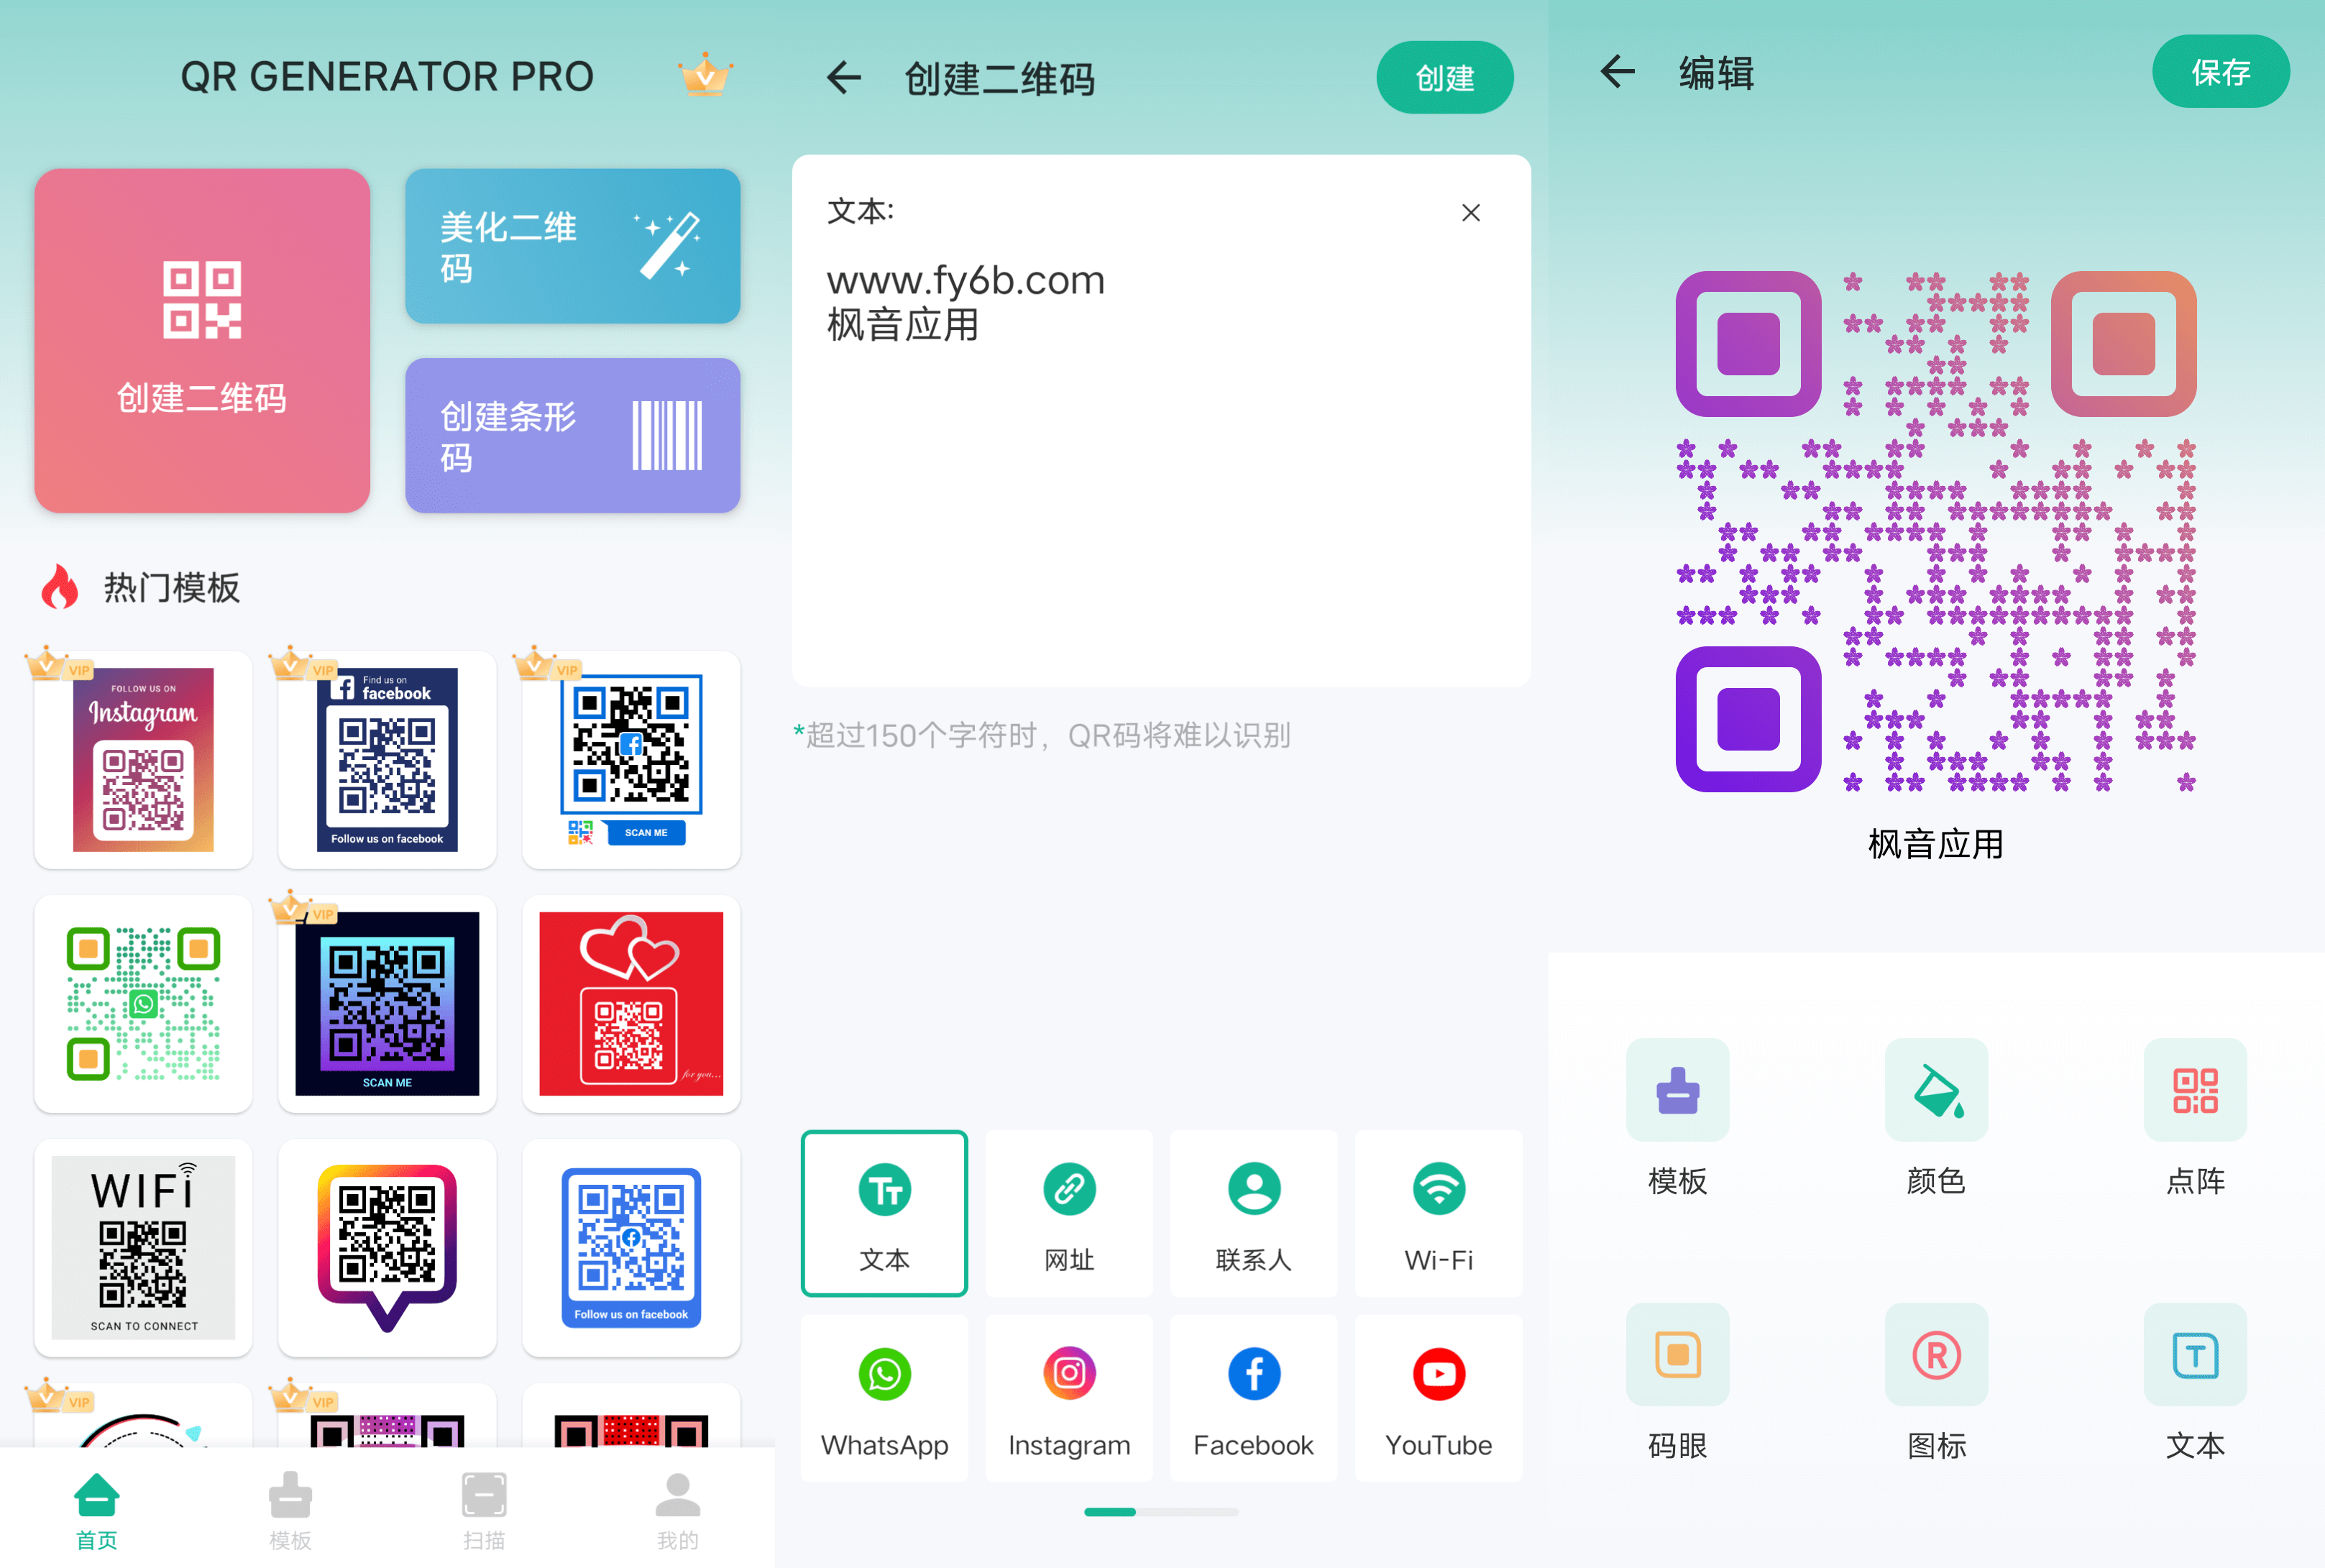The width and height of the screenshot is (2325, 1568).
Task: Choose the 联系人 contact QR type
Action: pos(1254,1213)
